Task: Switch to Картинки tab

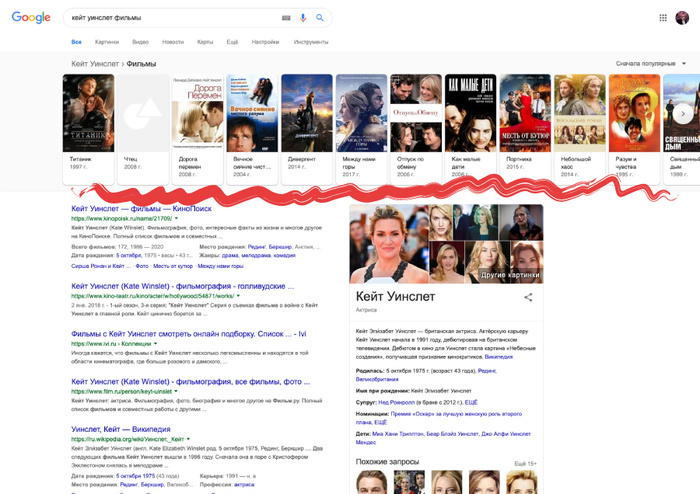Action: pyautogui.click(x=107, y=42)
